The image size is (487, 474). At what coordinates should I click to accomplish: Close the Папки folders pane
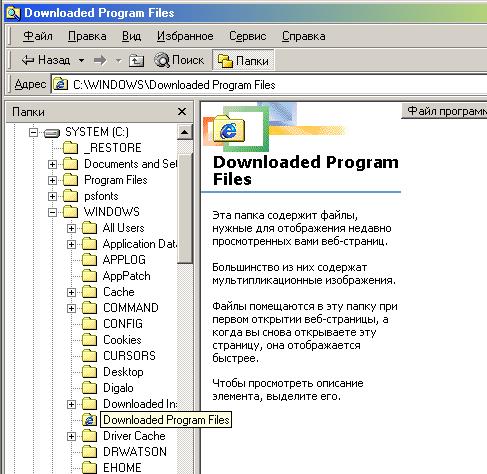pyautogui.click(x=182, y=111)
